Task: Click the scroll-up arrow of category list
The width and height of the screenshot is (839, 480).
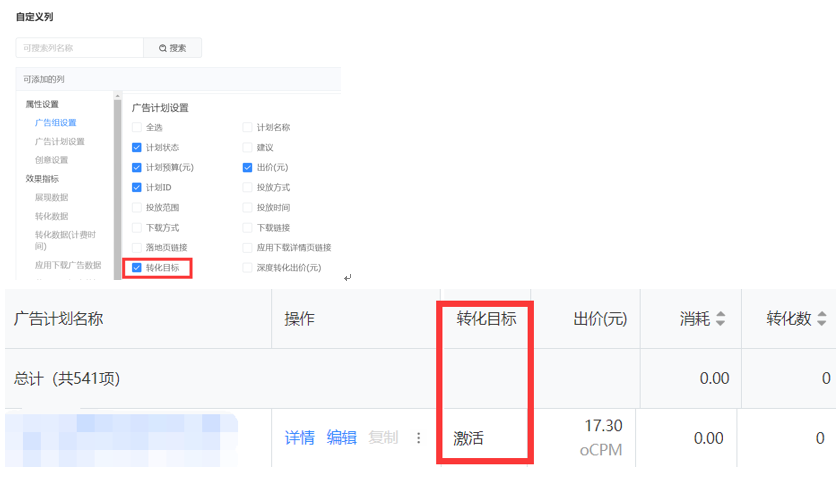Action: pos(117,97)
